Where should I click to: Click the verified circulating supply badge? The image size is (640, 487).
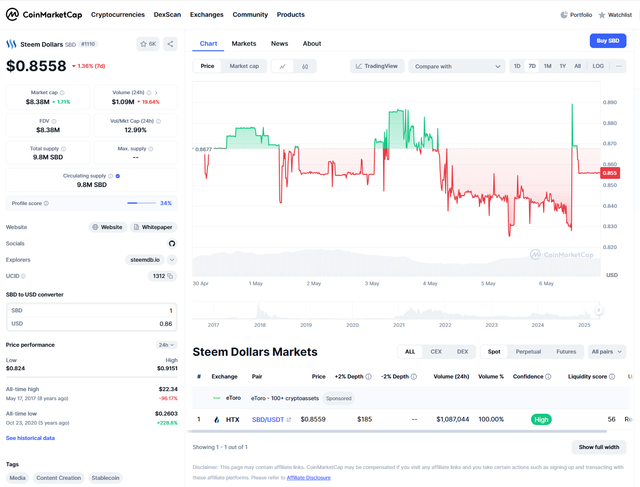coord(118,176)
